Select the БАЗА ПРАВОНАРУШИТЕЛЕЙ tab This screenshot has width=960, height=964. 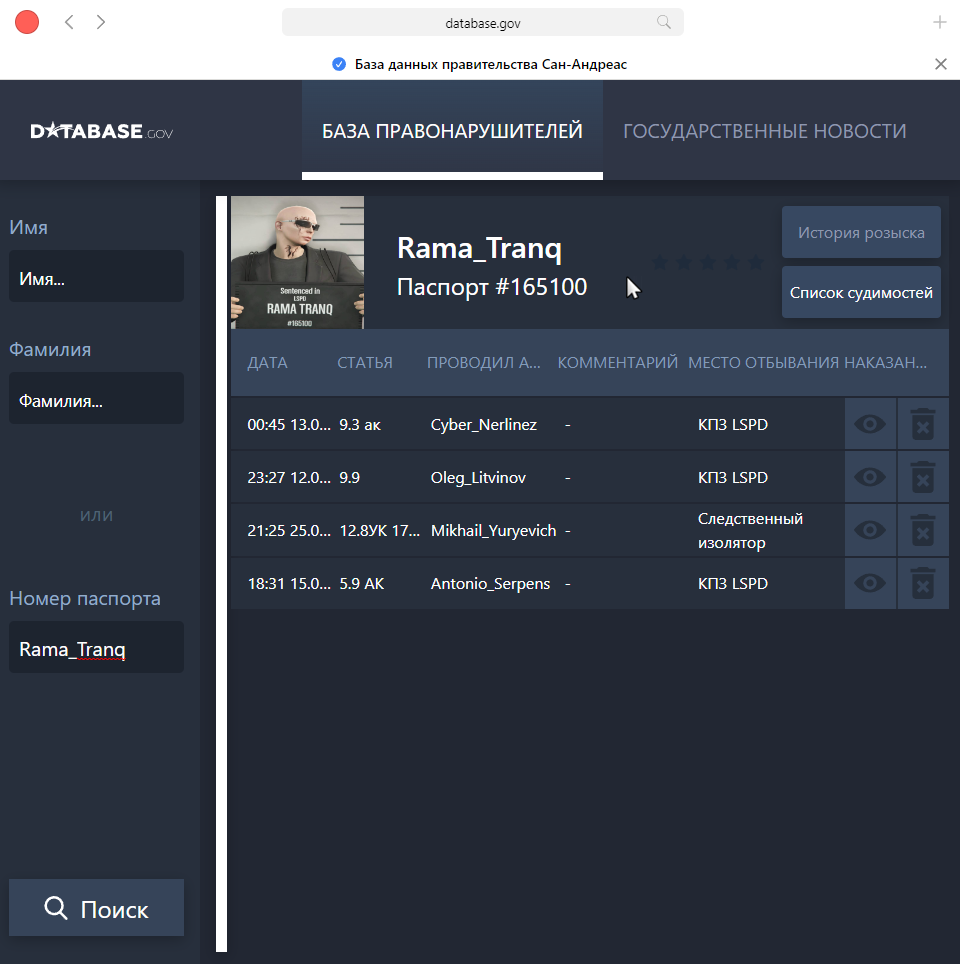[452, 131]
